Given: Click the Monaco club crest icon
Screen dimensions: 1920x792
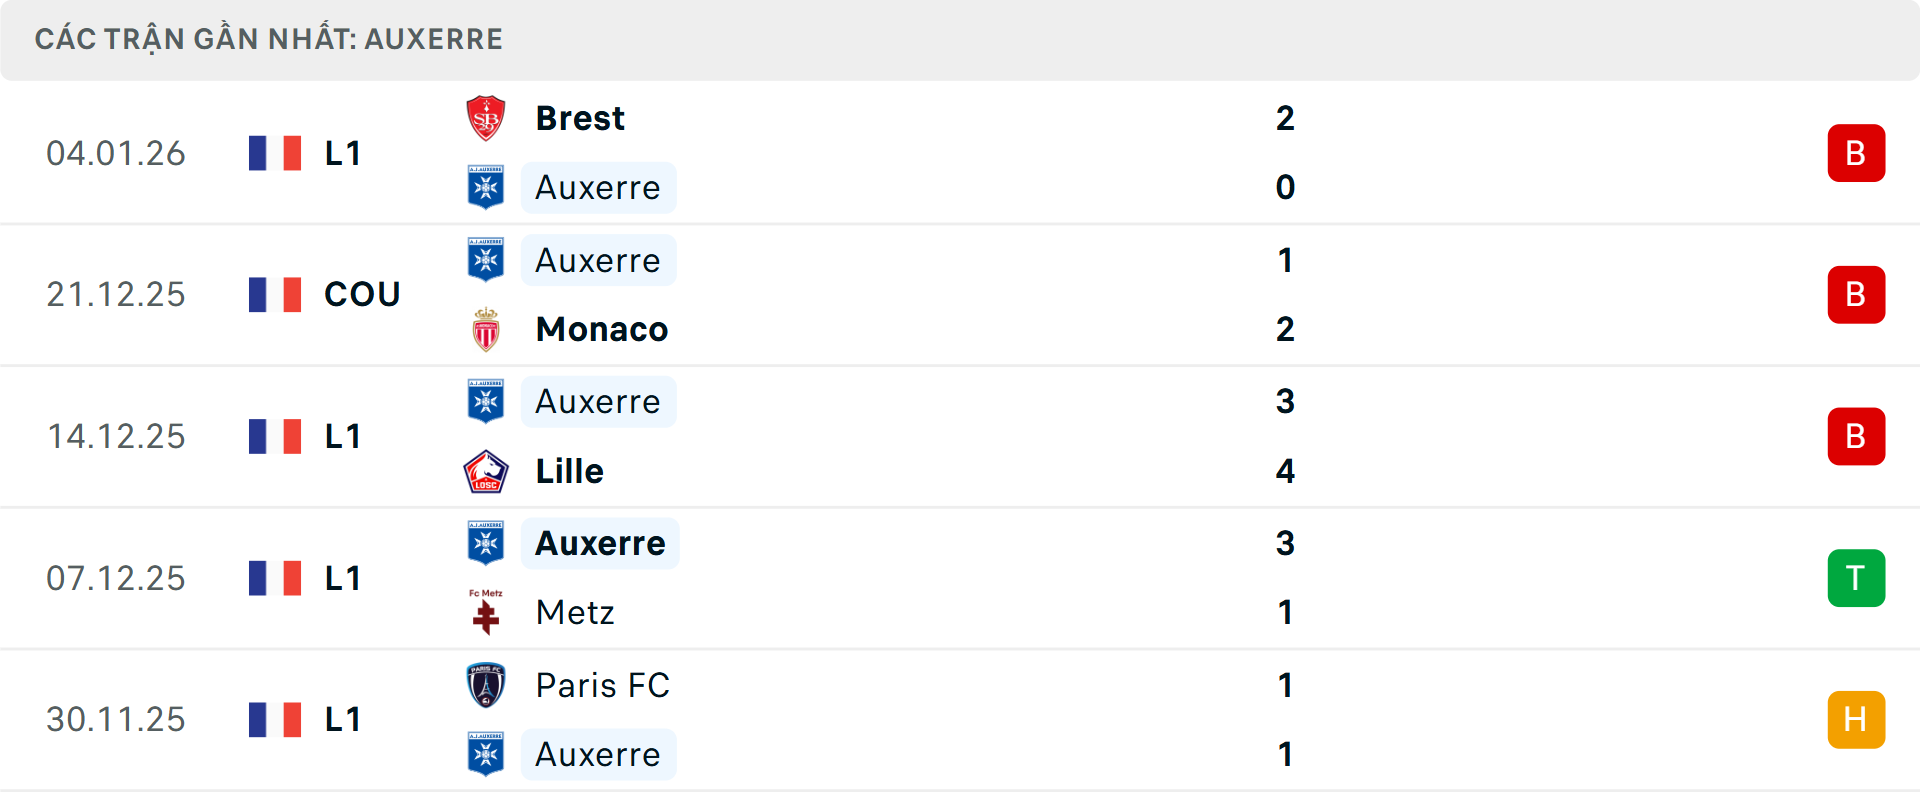Looking at the screenshot, I should point(486,330).
